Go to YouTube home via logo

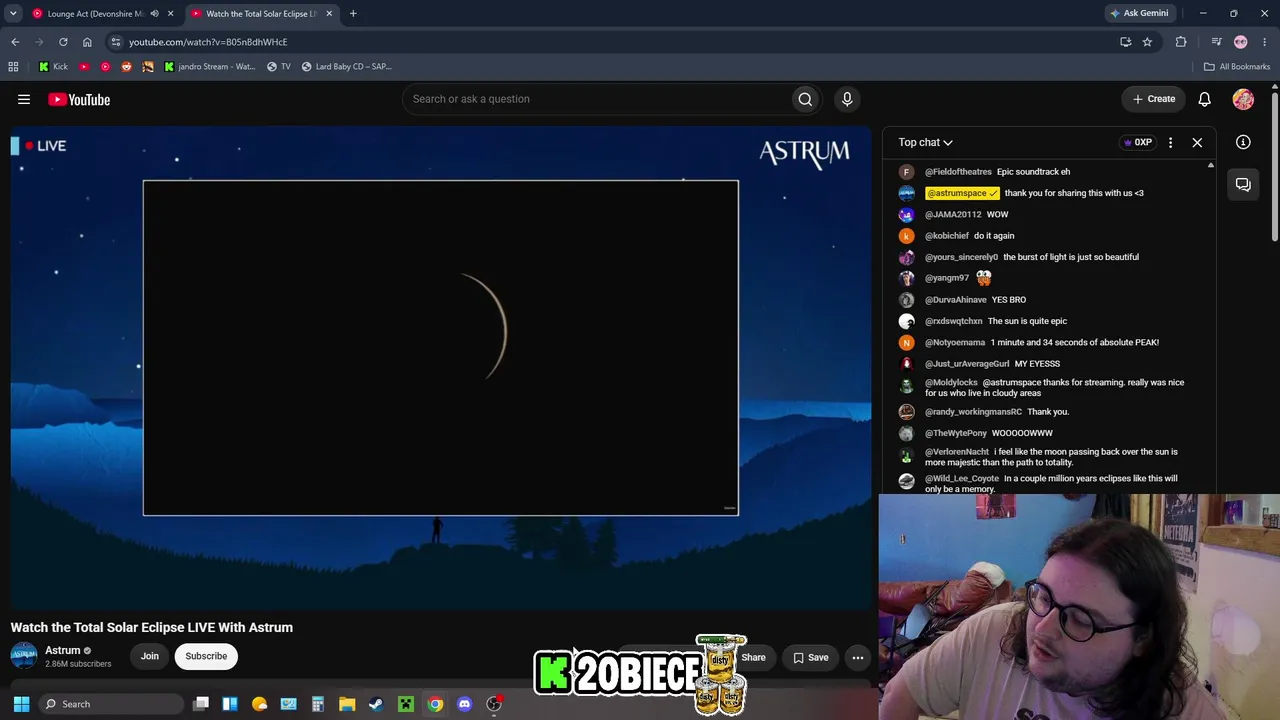[x=79, y=99]
